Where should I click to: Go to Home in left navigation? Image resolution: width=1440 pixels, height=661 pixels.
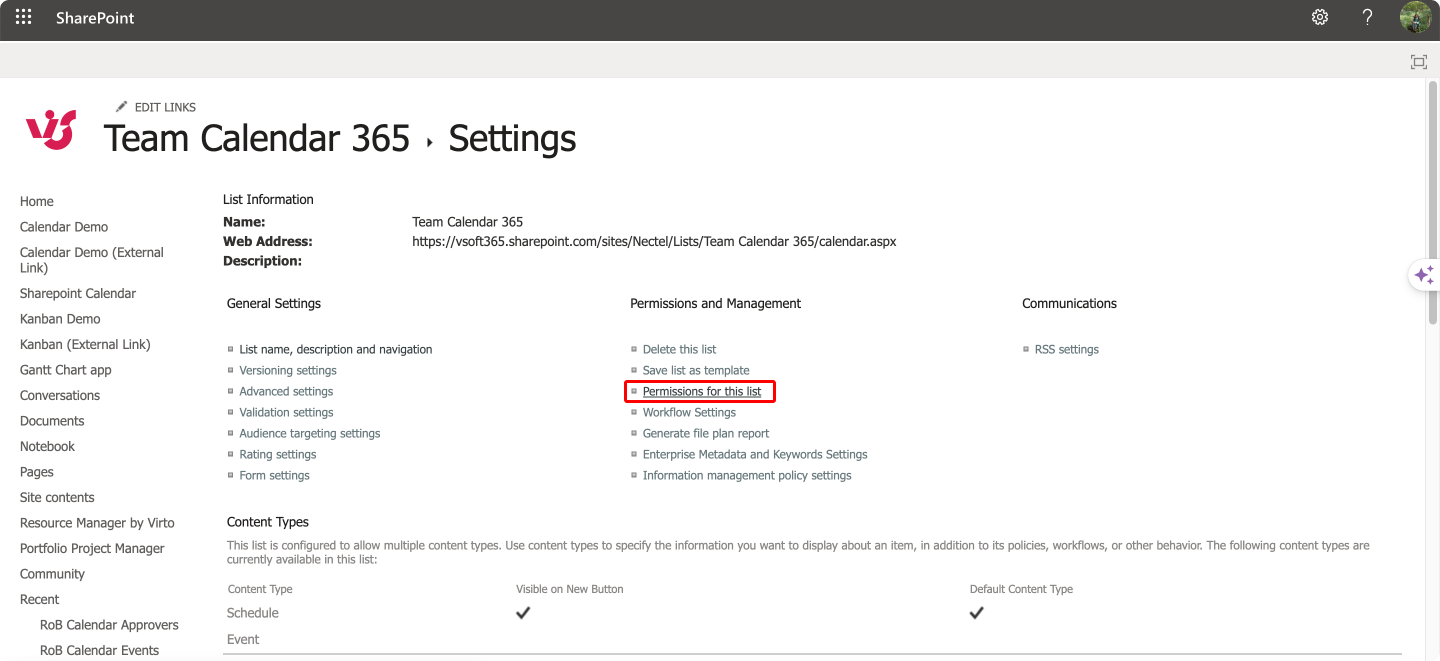coord(37,201)
